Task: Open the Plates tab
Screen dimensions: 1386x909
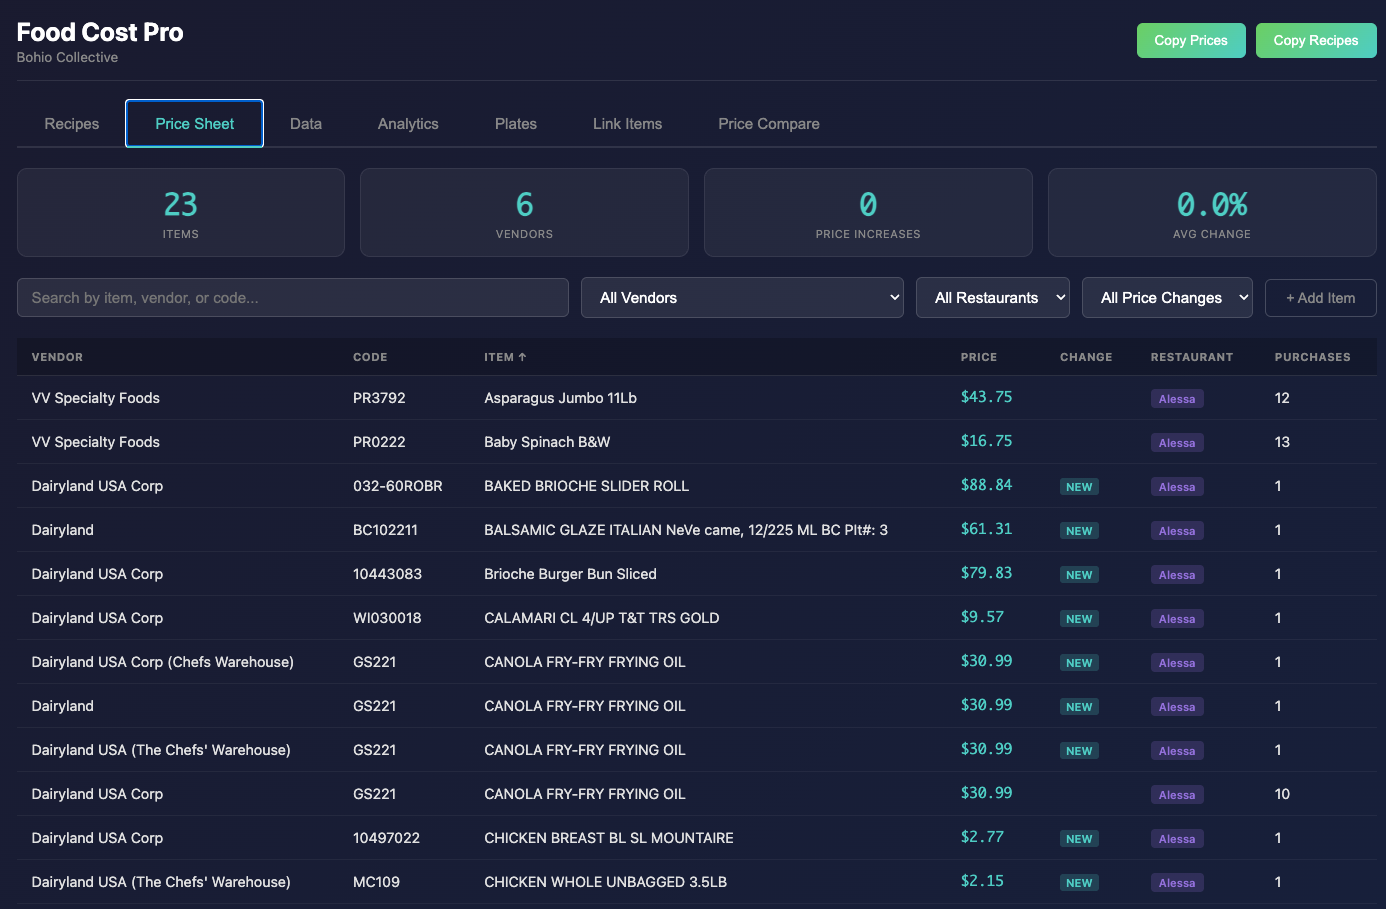Action: [x=516, y=124]
